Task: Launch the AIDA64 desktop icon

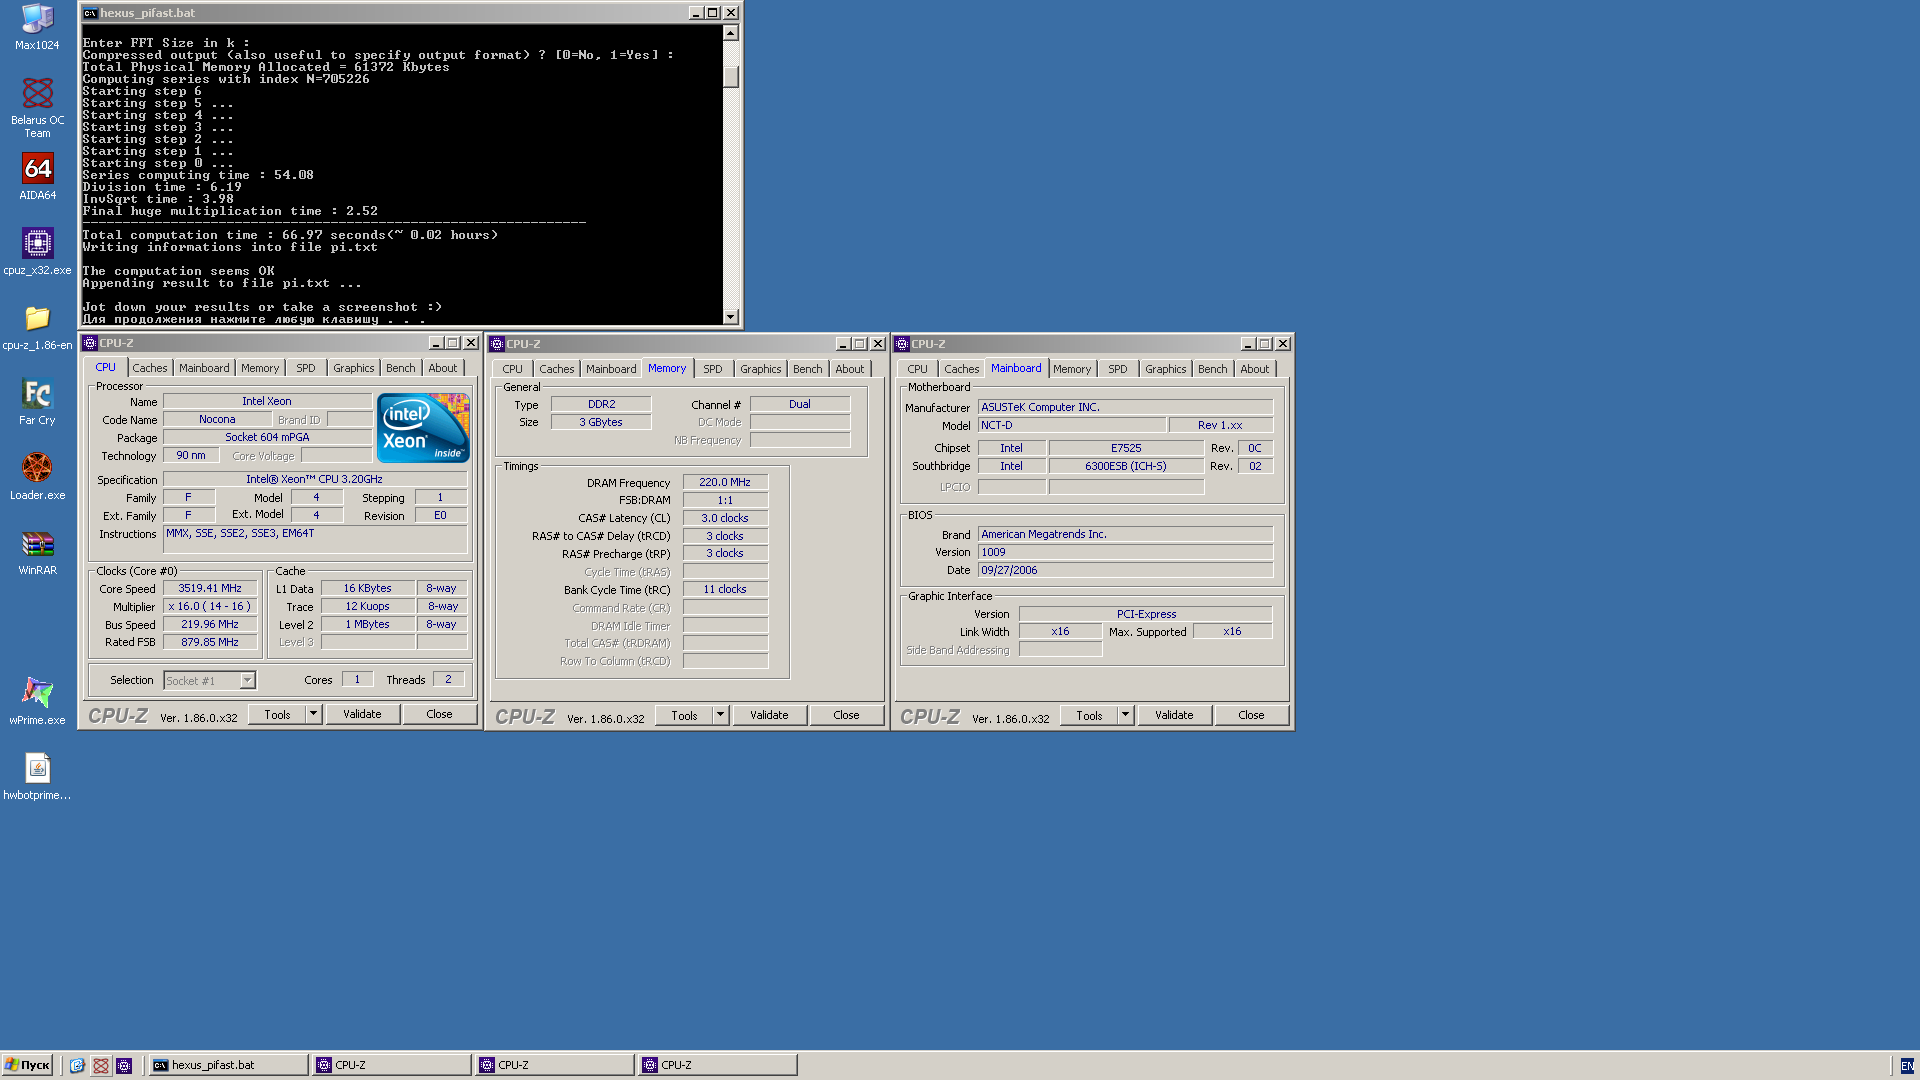Action: pyautogui.click(x=37, y=177)
